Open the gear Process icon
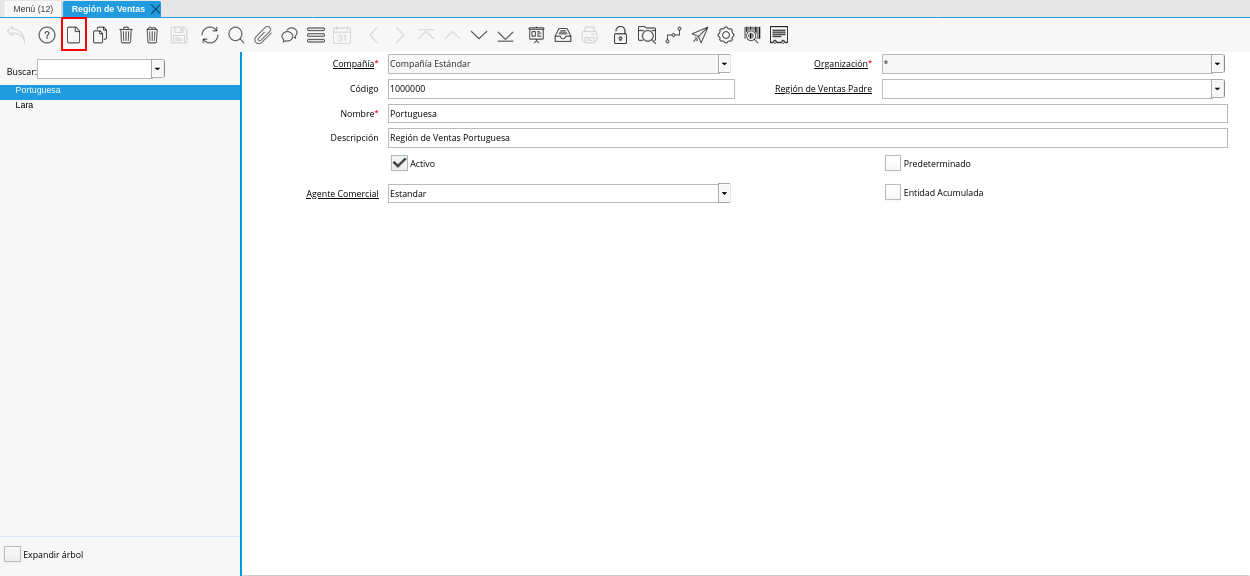 point(726,35)
